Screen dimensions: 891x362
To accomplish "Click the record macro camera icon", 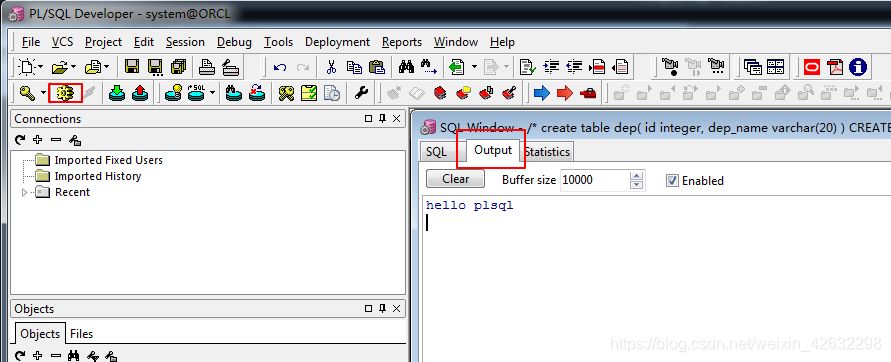I will coord(671,67).
